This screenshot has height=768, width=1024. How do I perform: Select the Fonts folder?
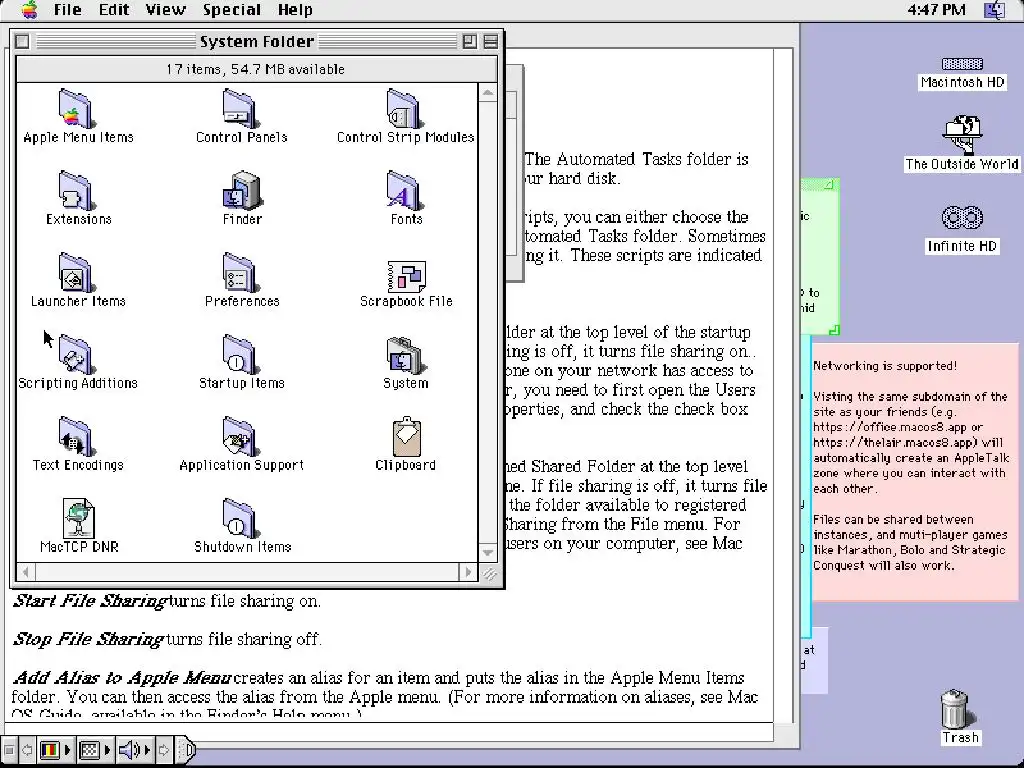[404, 191]
